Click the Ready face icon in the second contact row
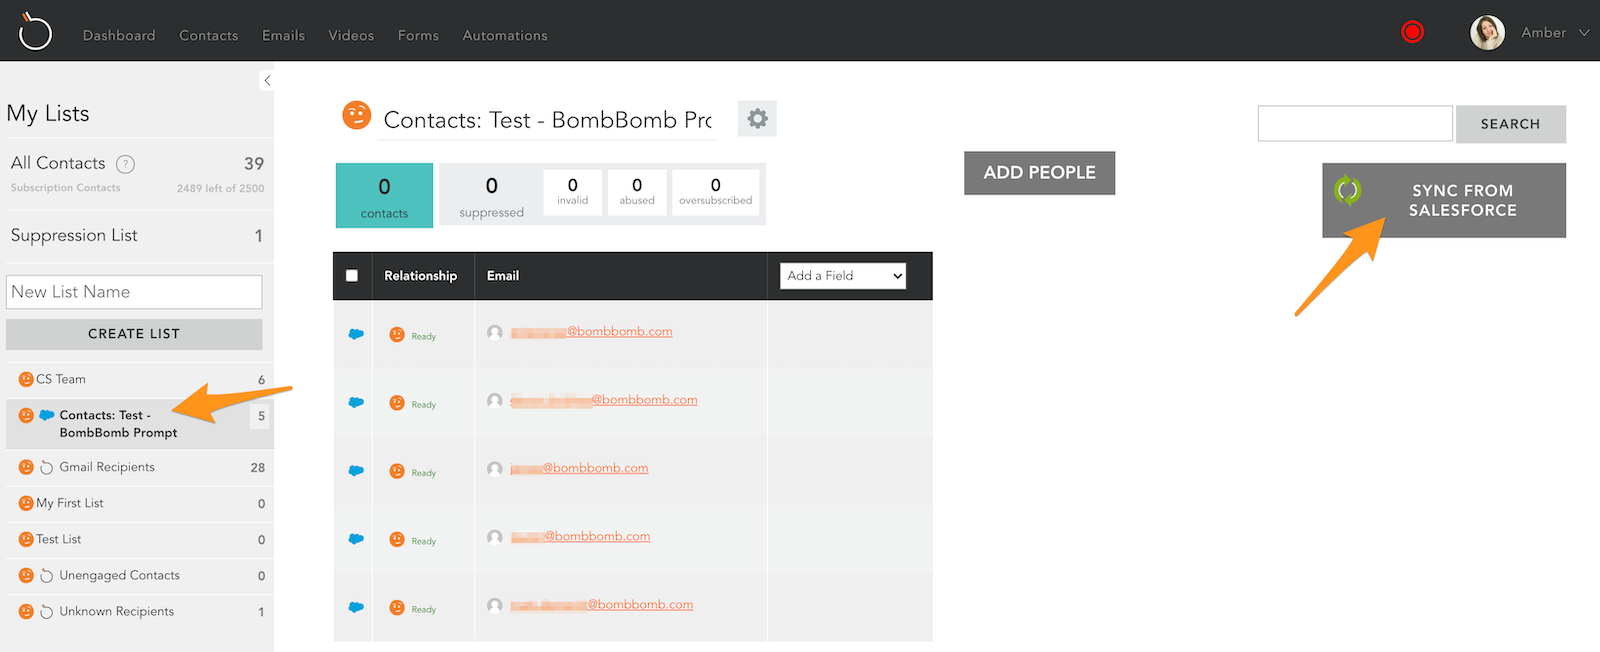 (397, 403)
